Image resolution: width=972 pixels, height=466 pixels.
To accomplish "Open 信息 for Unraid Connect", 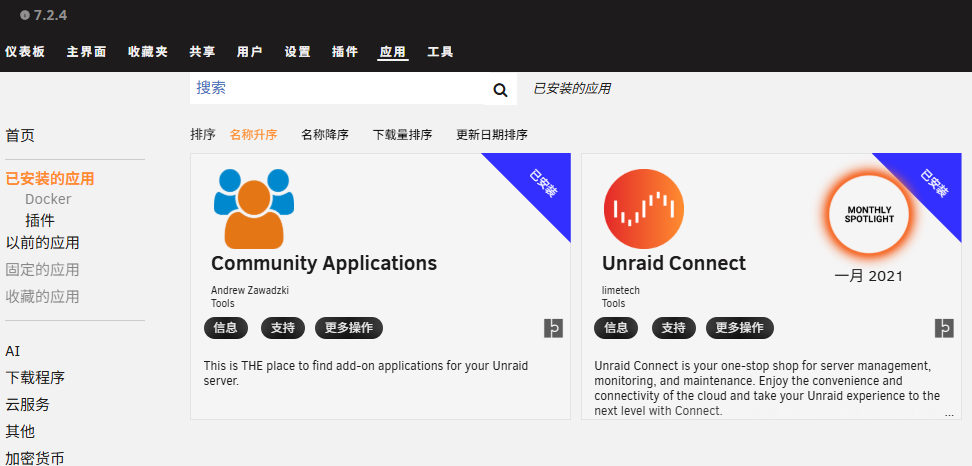I will [616, 328].
